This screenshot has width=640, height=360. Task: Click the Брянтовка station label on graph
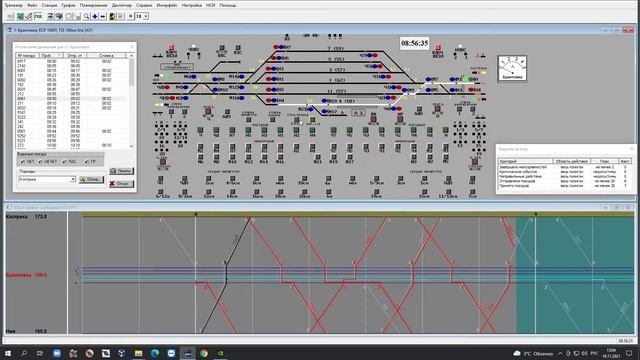pos(26,275)
